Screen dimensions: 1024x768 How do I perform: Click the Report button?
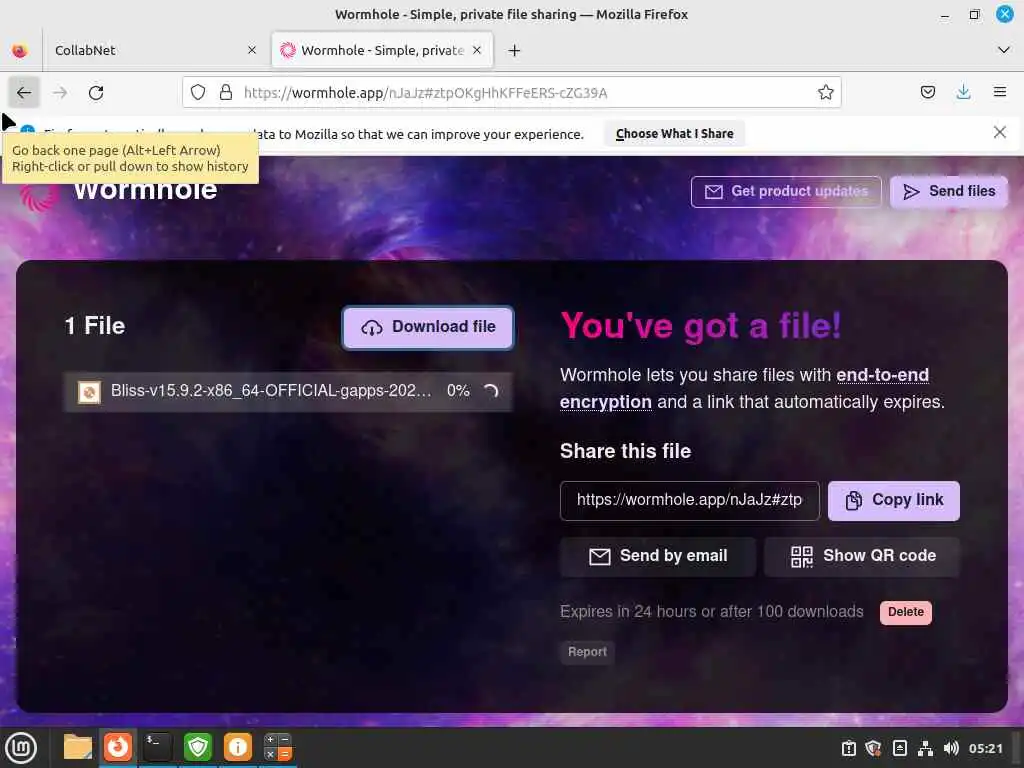pyautogui.click(x=587, y=652)
